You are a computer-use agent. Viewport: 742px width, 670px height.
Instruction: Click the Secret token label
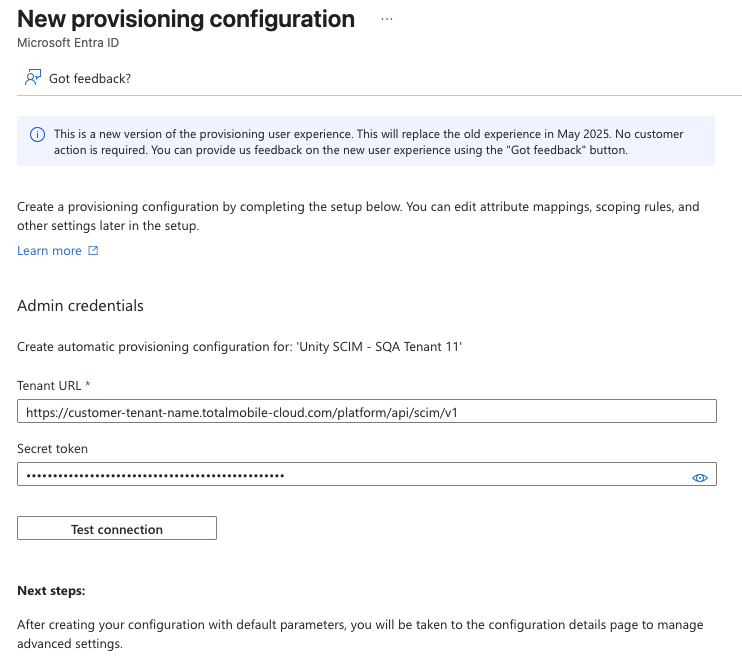pos(53,449)
